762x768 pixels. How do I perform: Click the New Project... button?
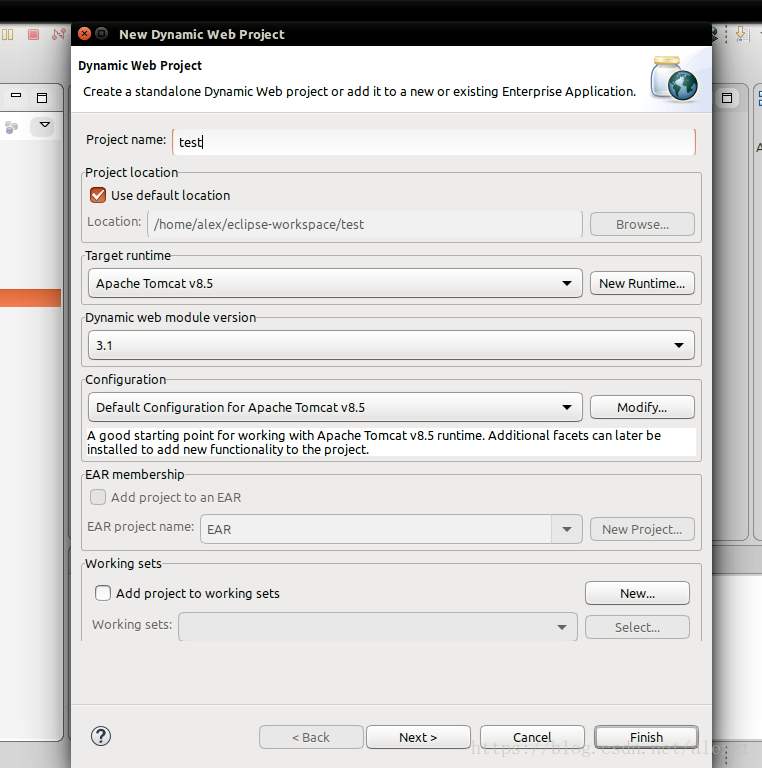[x=642, y=529]
